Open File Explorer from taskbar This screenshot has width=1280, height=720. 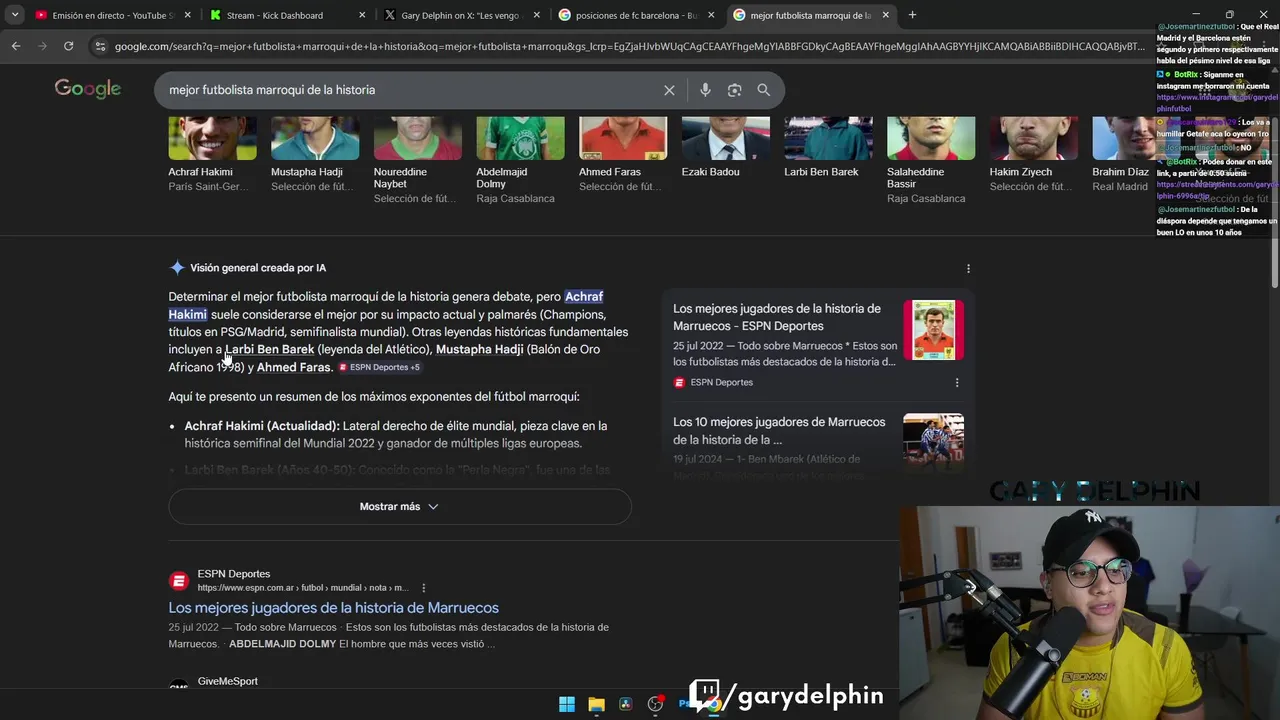pyautogui.click(x=596, y=704)
